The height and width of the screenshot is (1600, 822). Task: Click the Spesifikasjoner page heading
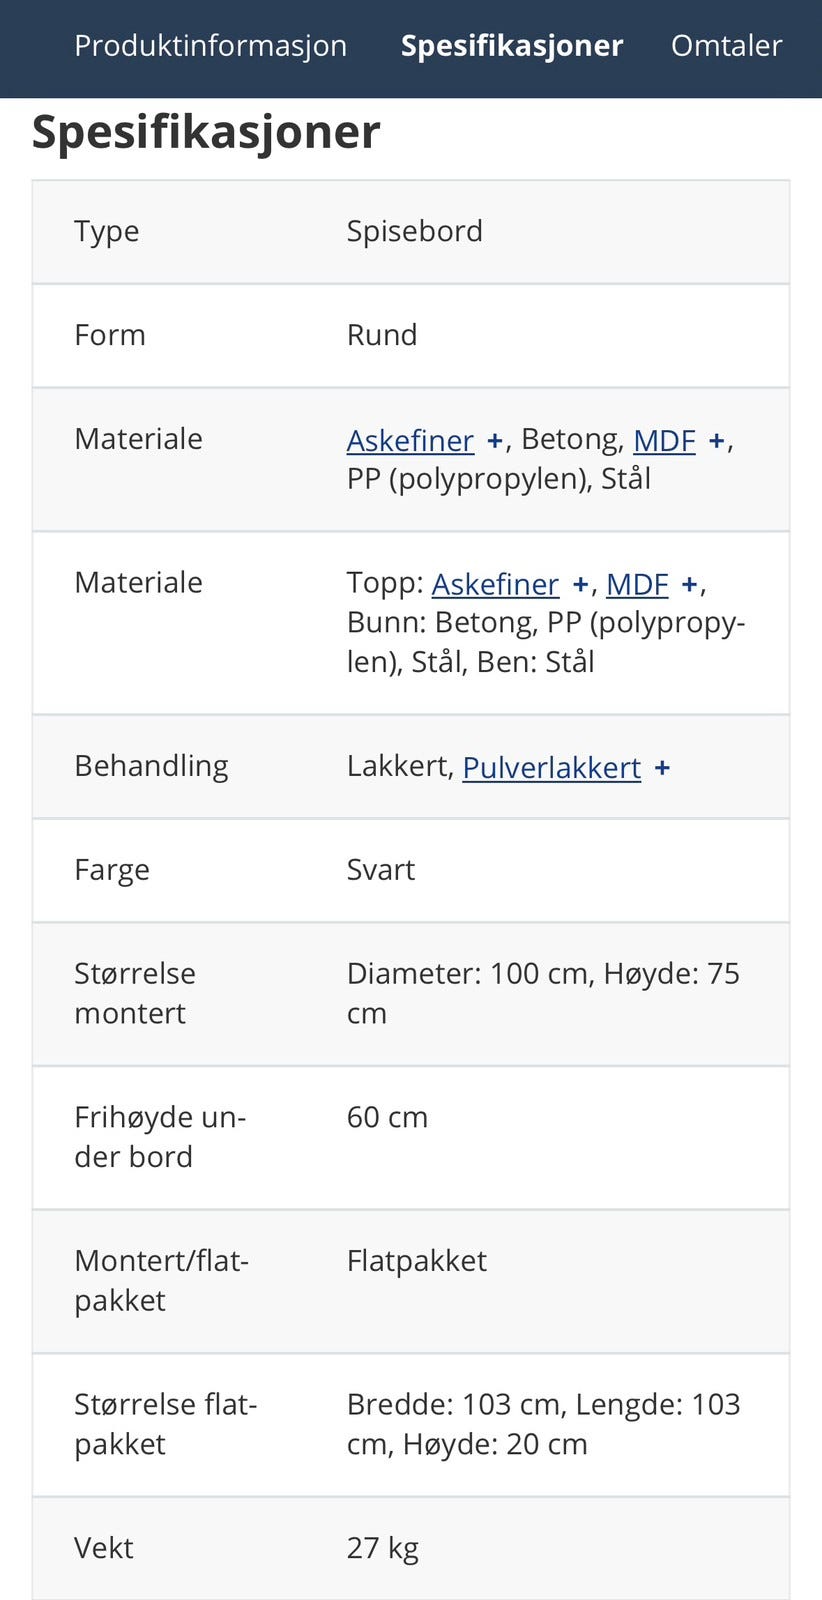[x=206, y=130]
